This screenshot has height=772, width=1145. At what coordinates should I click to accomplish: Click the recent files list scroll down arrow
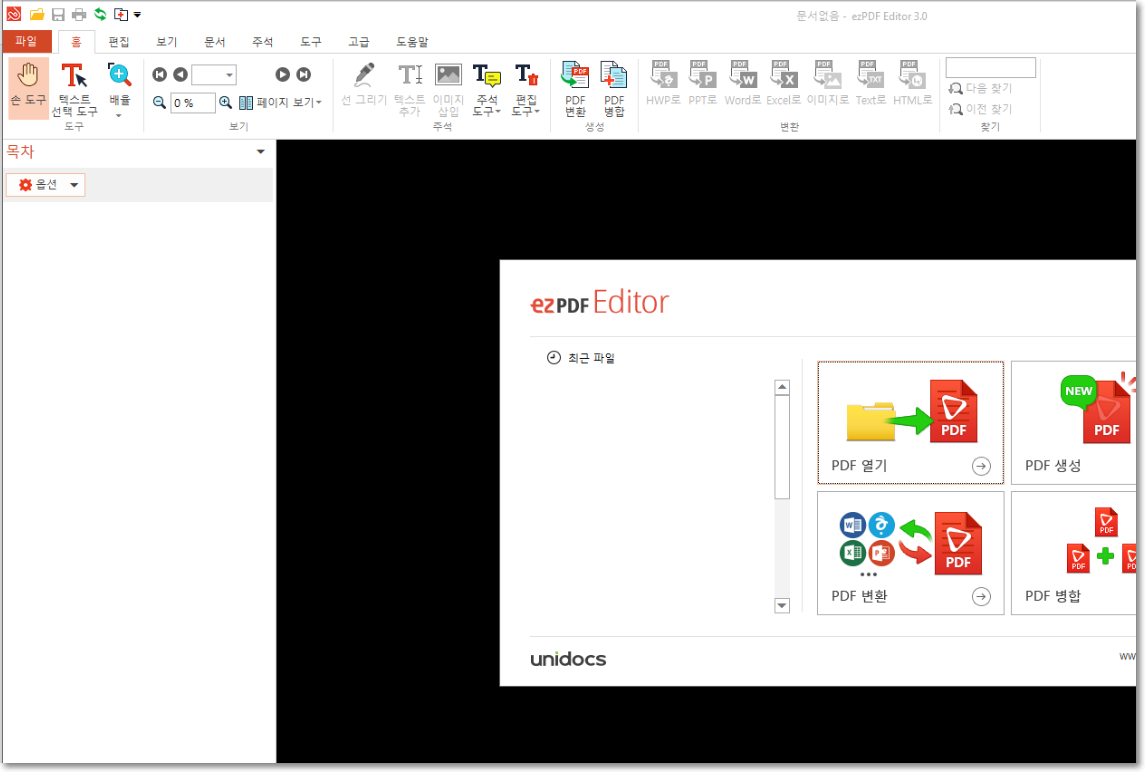tap(782, 605)
